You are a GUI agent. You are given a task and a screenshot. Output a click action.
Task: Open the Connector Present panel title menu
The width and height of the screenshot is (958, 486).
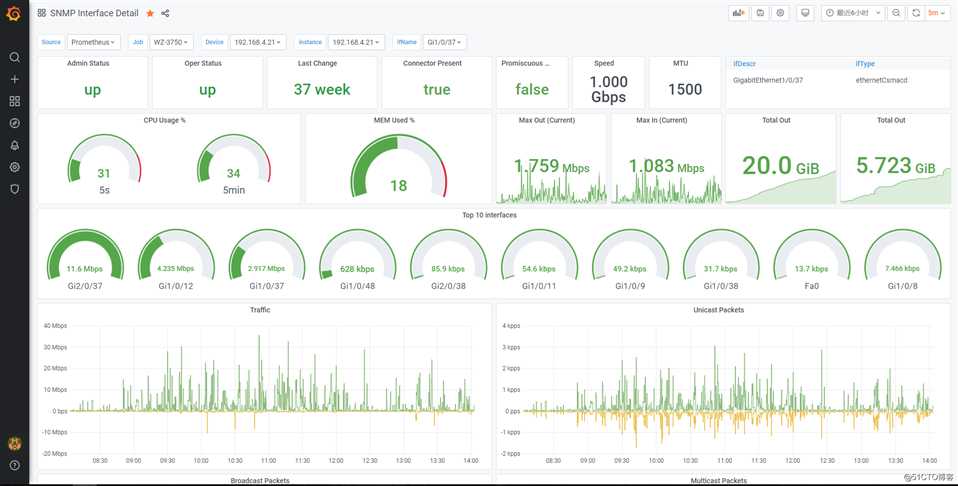point(432,63)
